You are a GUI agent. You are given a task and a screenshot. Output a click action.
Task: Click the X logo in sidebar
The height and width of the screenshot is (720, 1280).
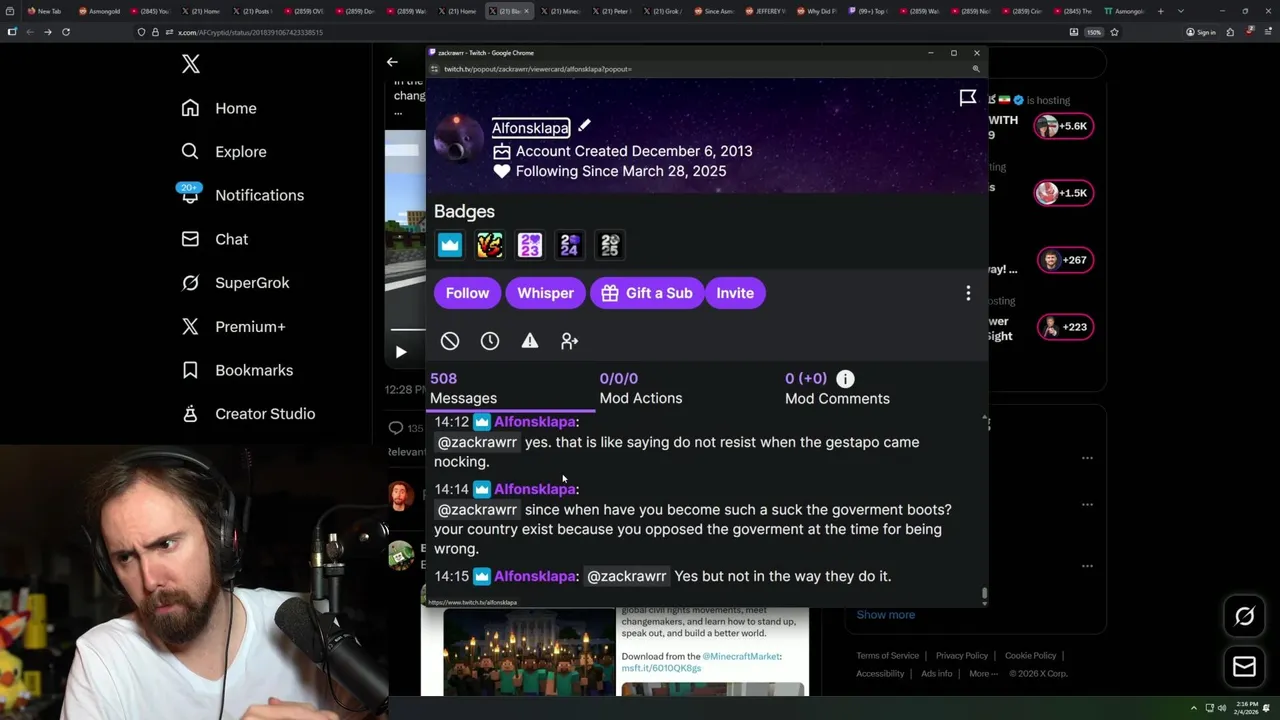[191, 65]
